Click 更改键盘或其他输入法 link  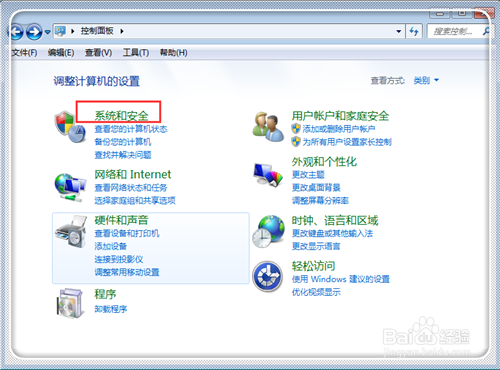pos(332,233)
